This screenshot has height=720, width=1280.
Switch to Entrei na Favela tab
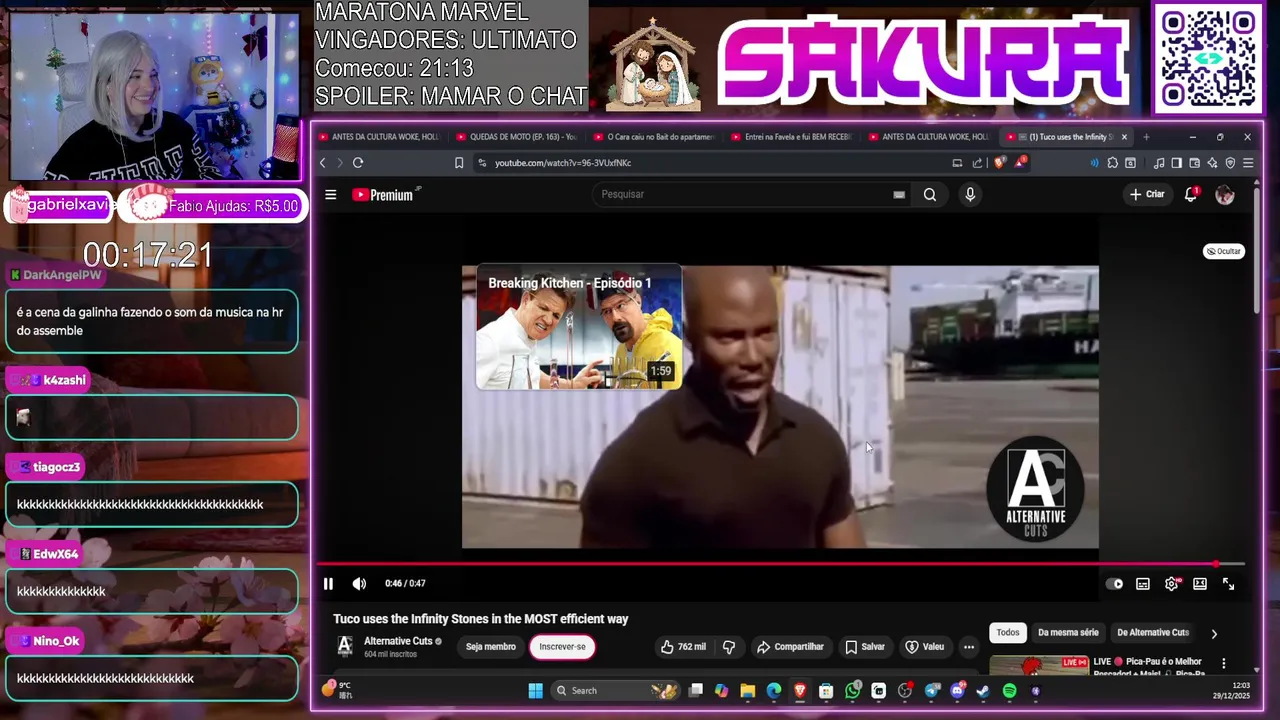coord(791,137)
